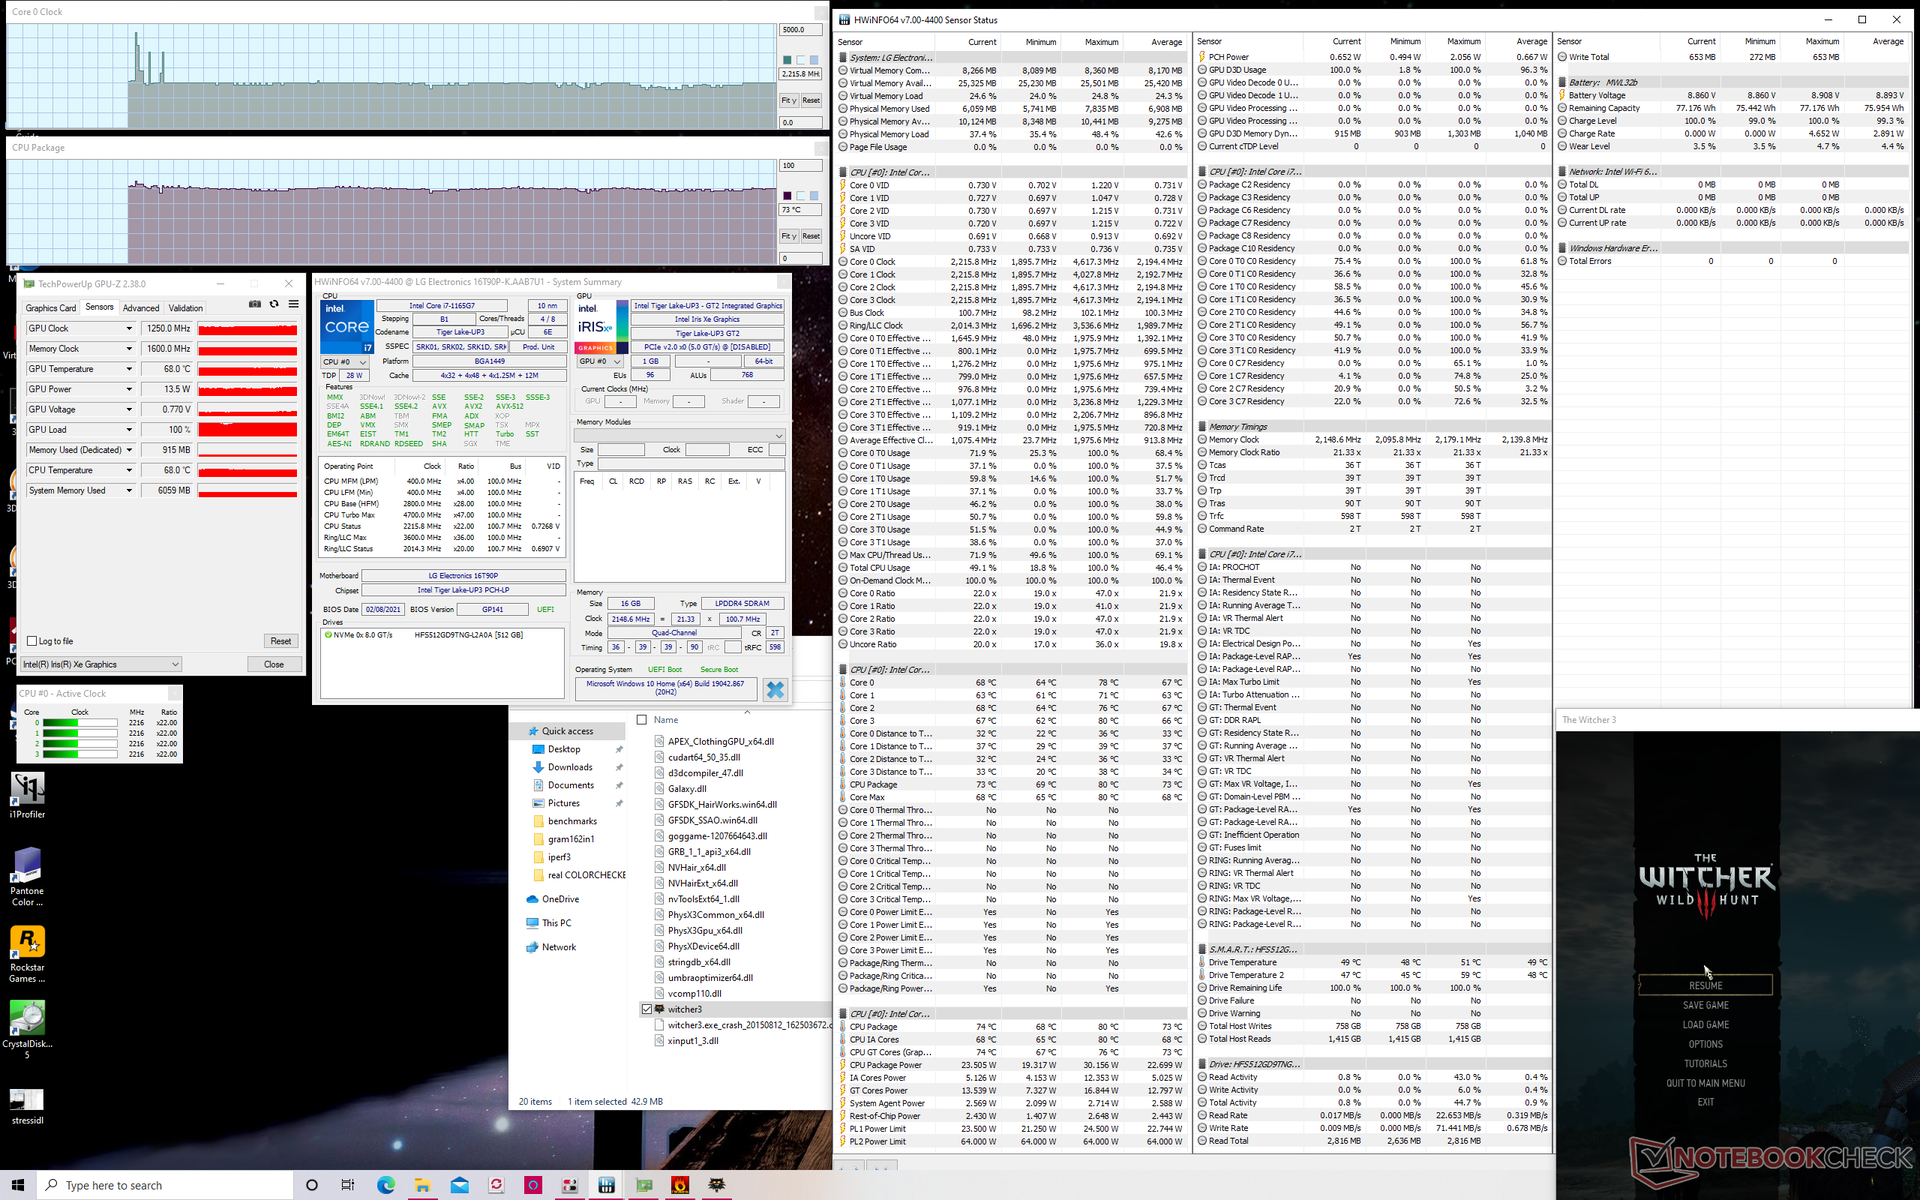Viewport: 1920px width, 1200px height.
Task: Click the HWiNFO blue X close icon
Action: pos(774,689)
